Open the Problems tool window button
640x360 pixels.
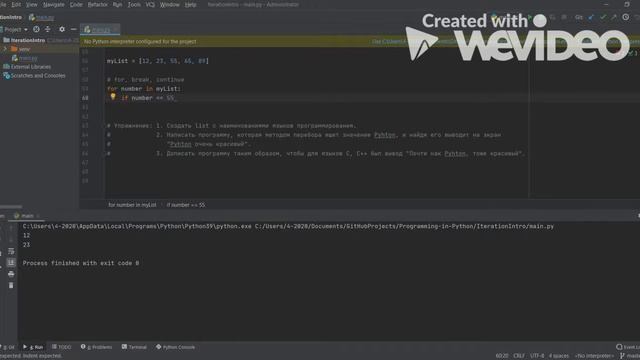pos(96,347)
